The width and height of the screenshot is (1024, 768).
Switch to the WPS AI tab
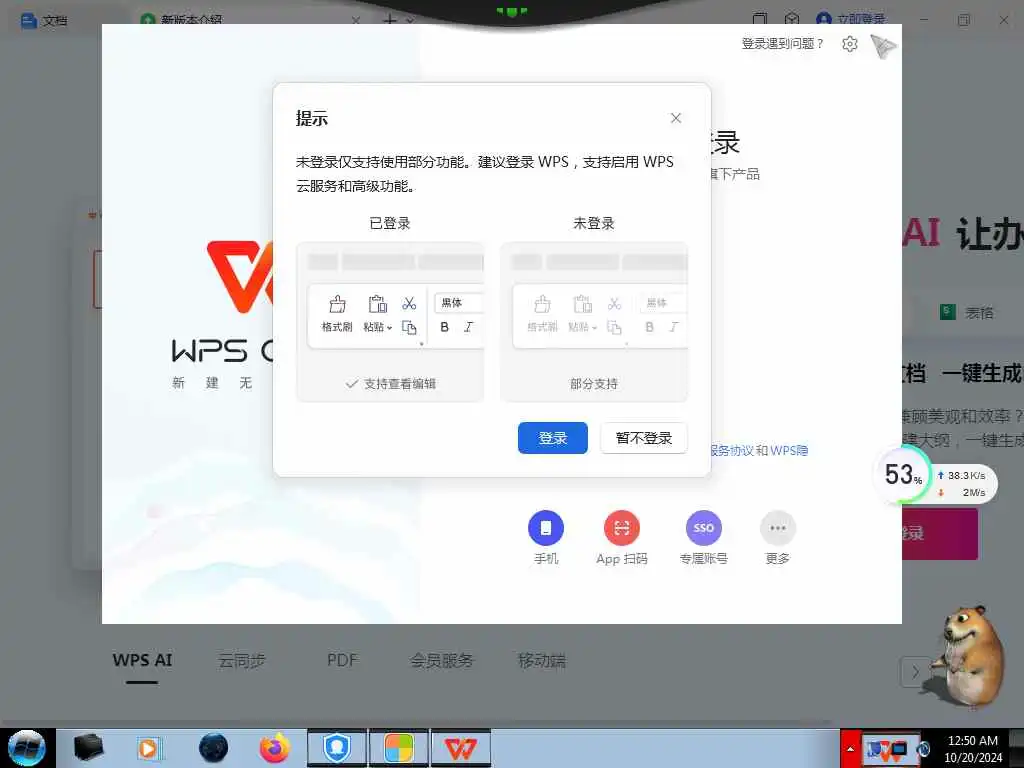click(x=142, y=660)
